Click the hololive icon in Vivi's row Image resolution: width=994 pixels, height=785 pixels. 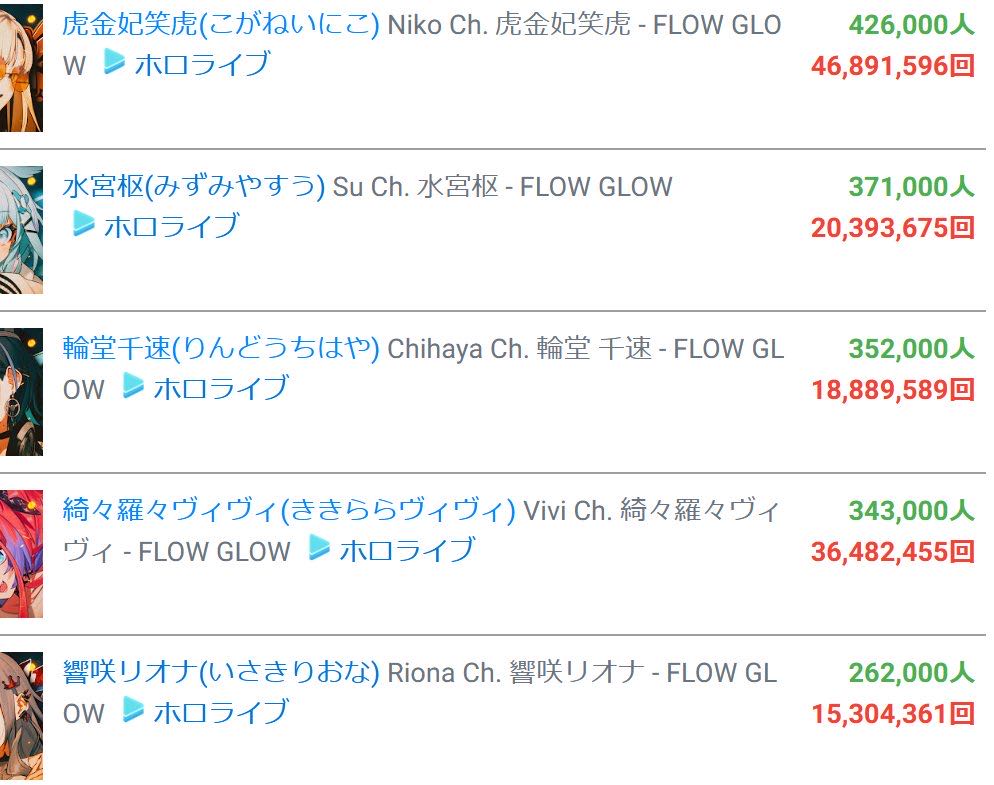click(x=319, y=548)
